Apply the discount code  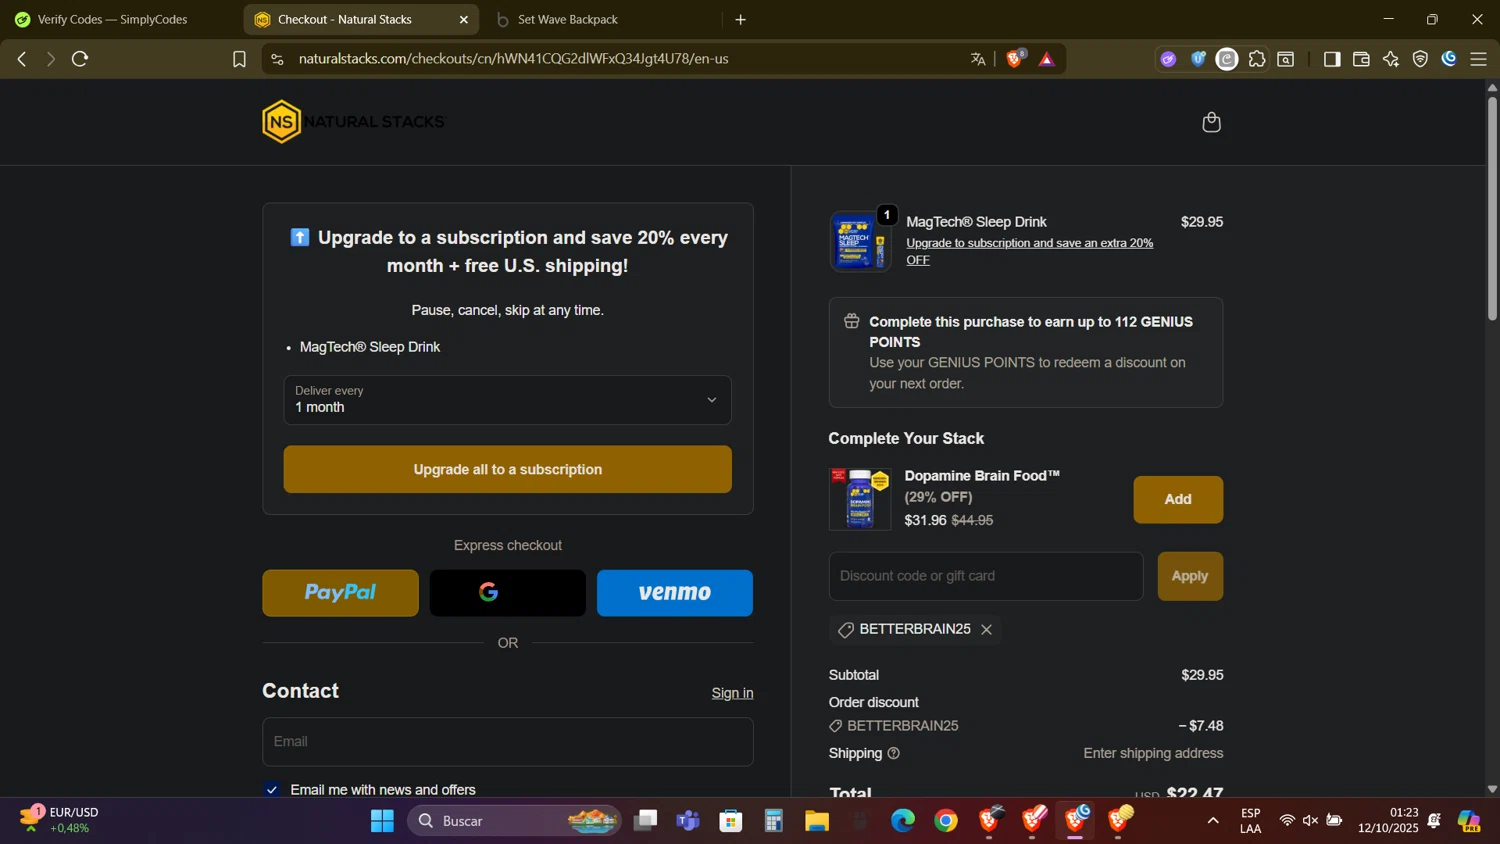tap(1190, 576)
